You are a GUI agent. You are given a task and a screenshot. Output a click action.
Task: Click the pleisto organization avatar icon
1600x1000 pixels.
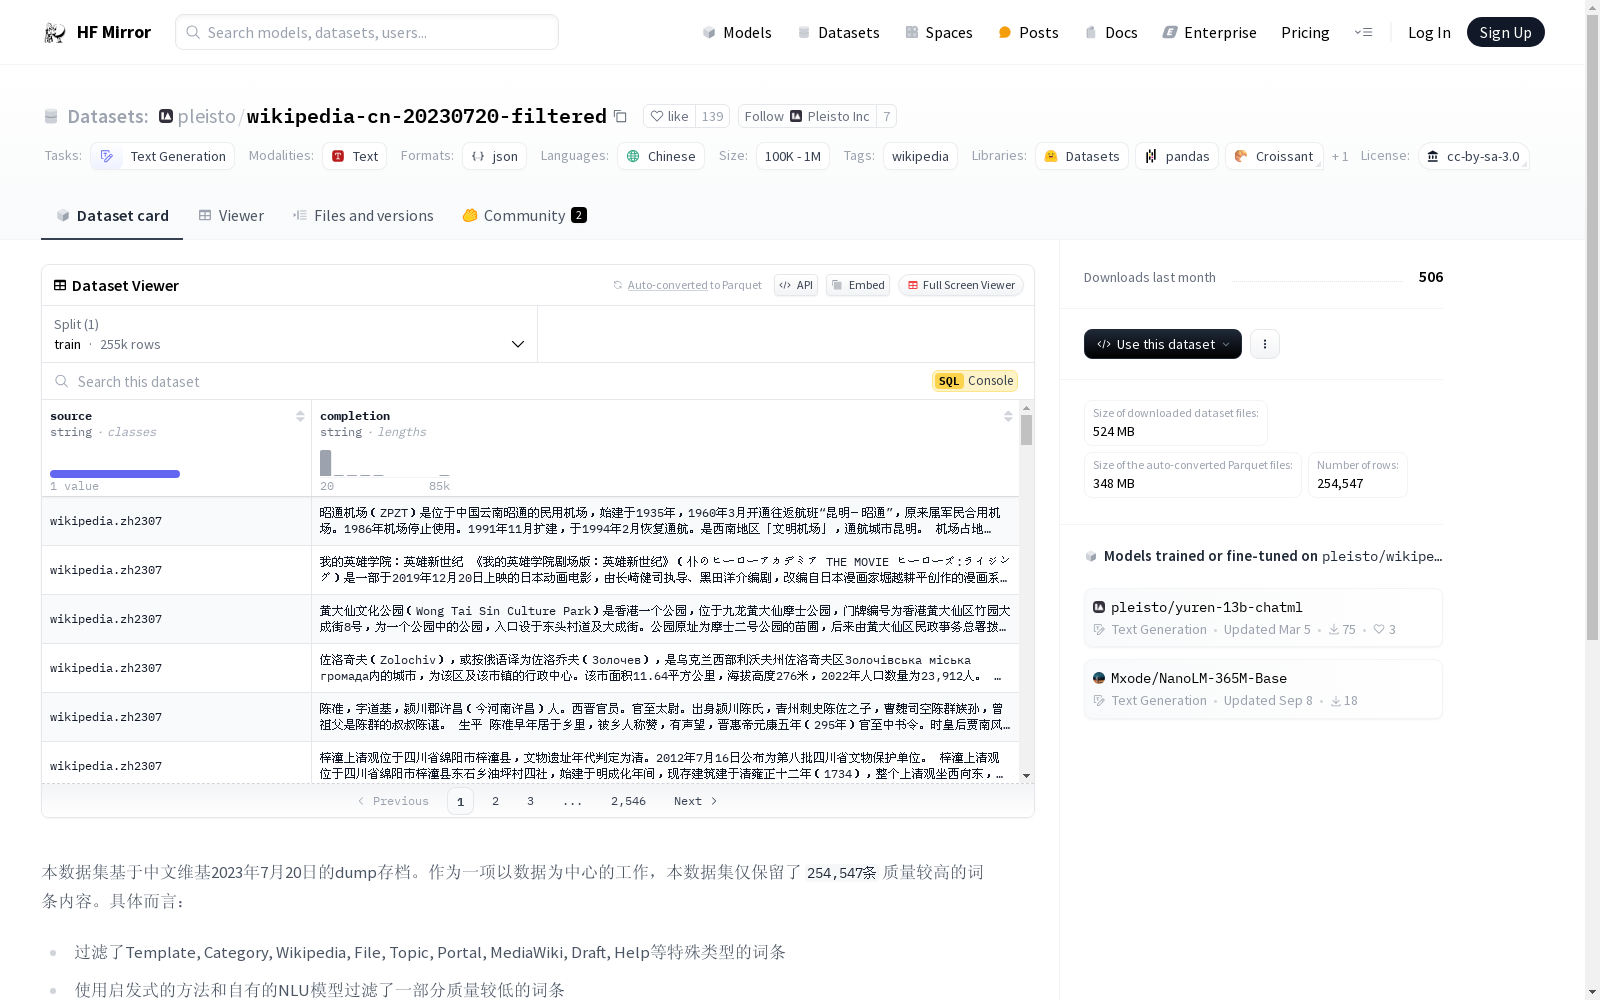click(166, 116)
